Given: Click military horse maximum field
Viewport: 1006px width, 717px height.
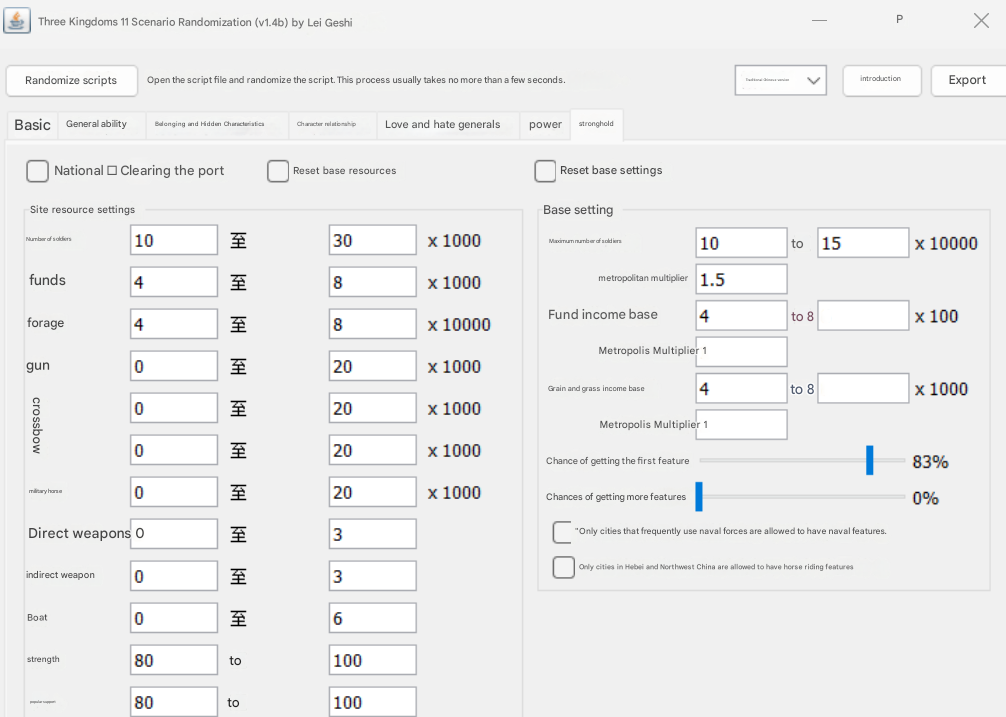Looking at the screenshot, I should coord(373,493).
